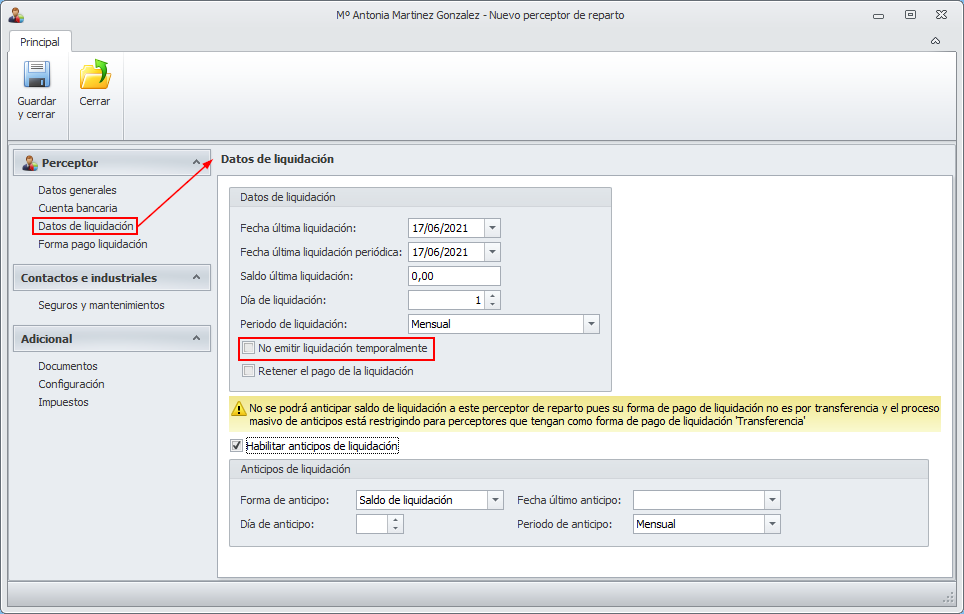Click the Adicional group header
This screenshot has width=964, height=614.
(112, 339)
